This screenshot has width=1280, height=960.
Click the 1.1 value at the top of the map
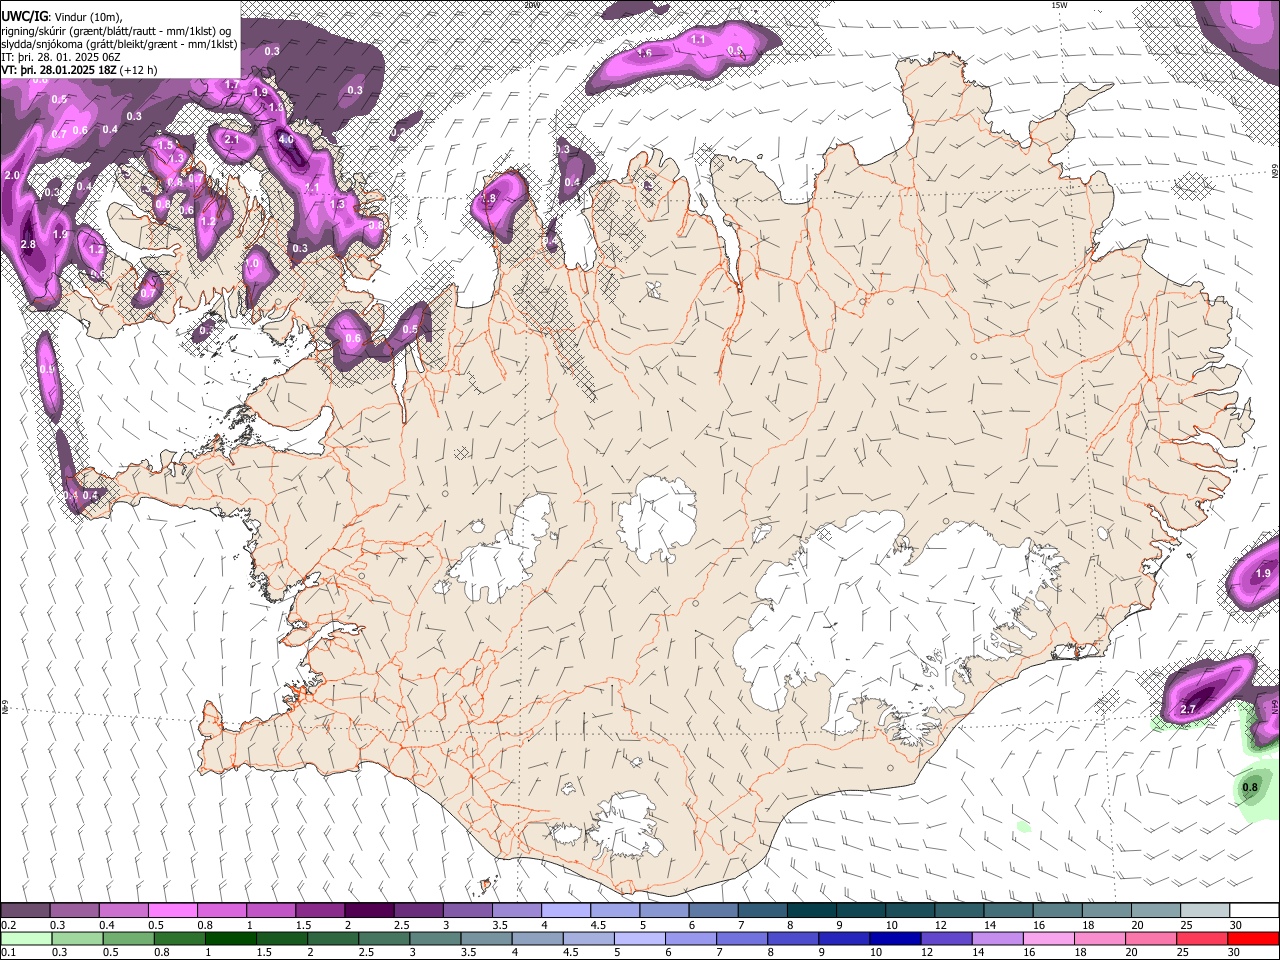click(x=698, y=40)
